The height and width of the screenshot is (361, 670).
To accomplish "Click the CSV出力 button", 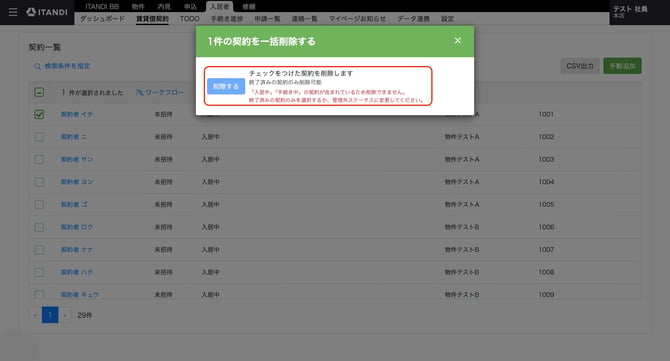I will (580, 66).
